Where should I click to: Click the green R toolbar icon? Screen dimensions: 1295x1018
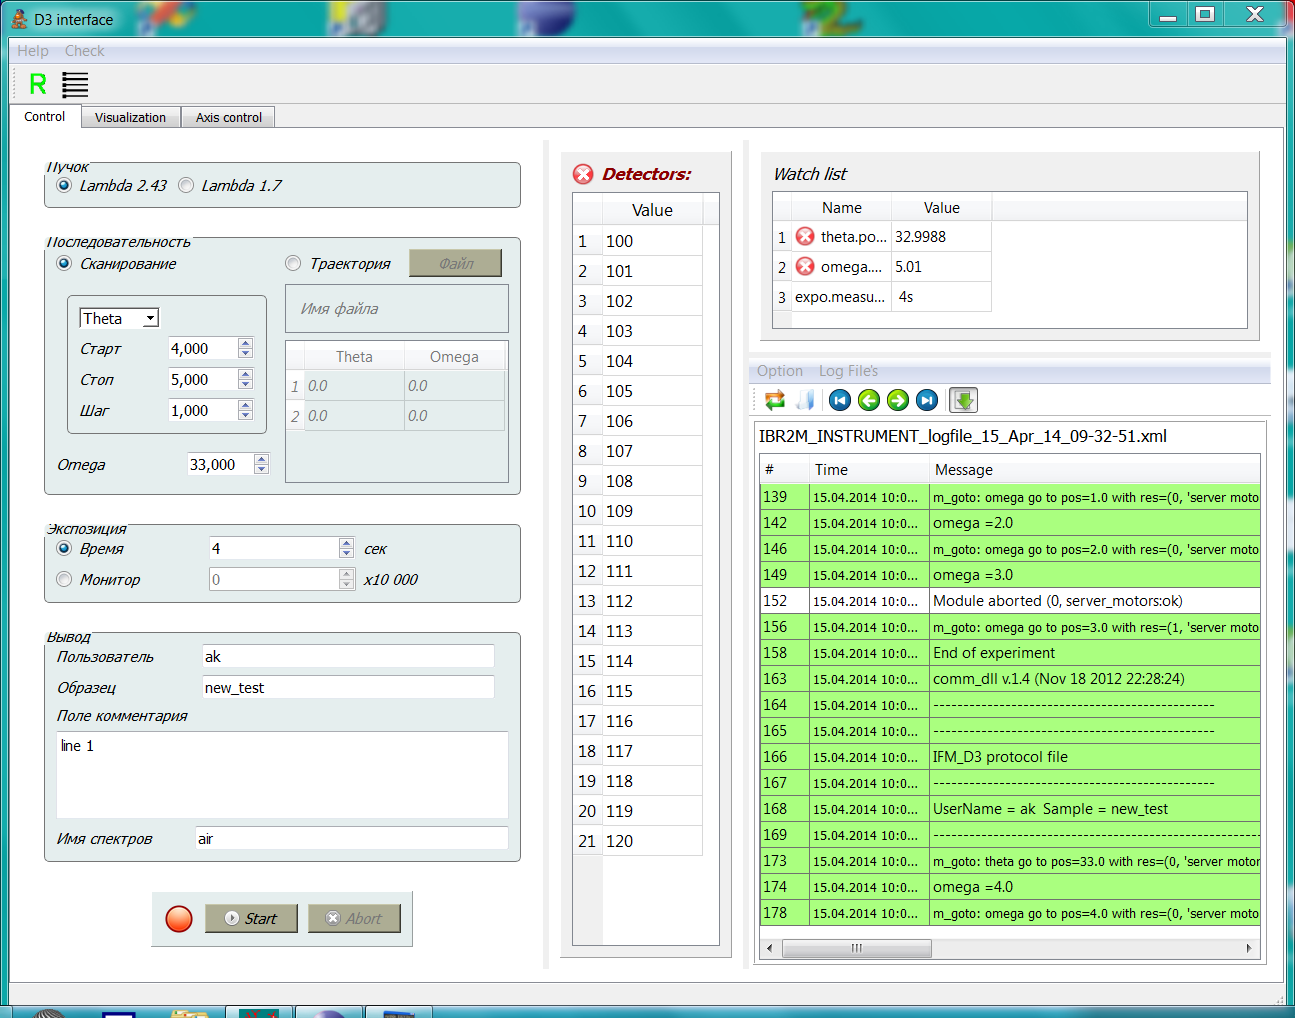tap(38, 85)
